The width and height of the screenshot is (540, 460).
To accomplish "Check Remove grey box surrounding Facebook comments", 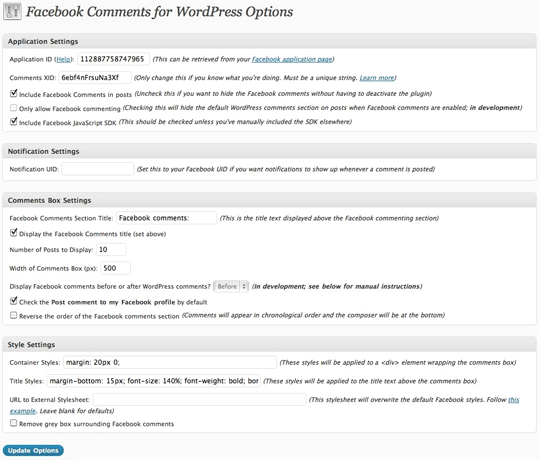I will point(13,423).
